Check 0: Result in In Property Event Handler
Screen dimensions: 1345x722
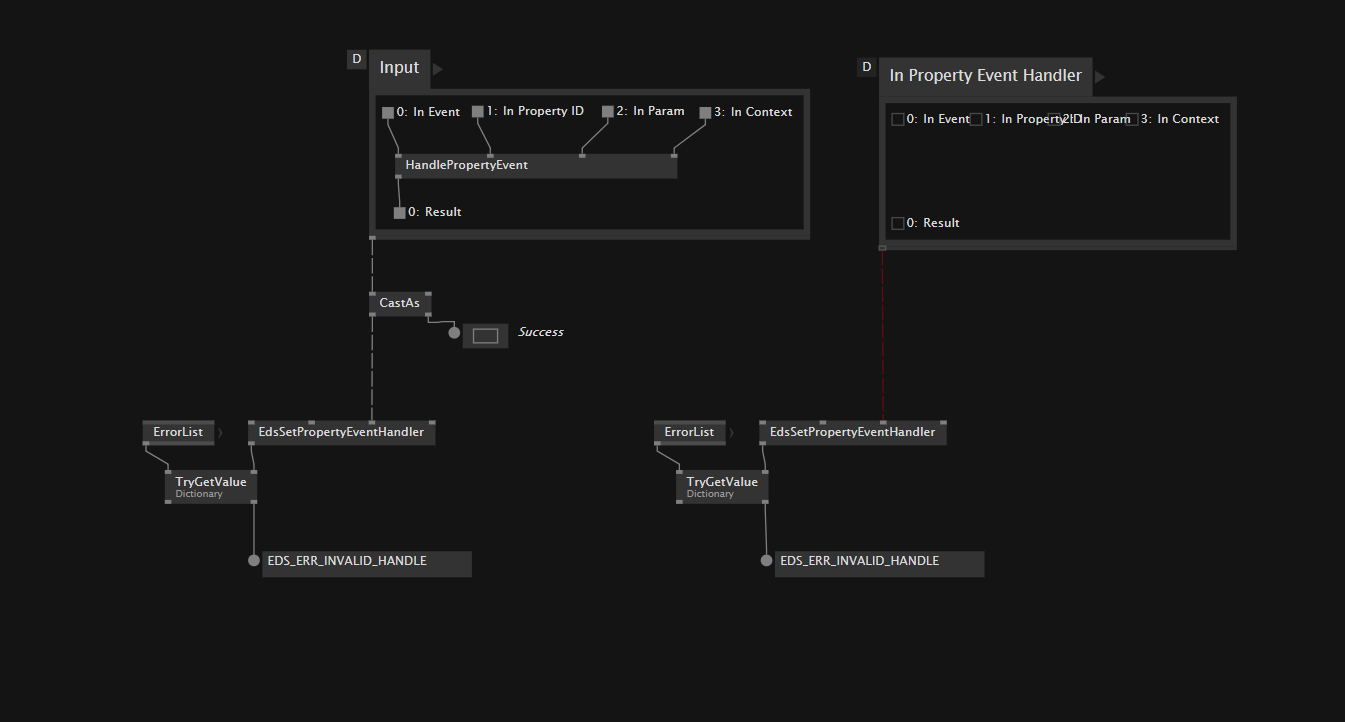coord(897,222)
